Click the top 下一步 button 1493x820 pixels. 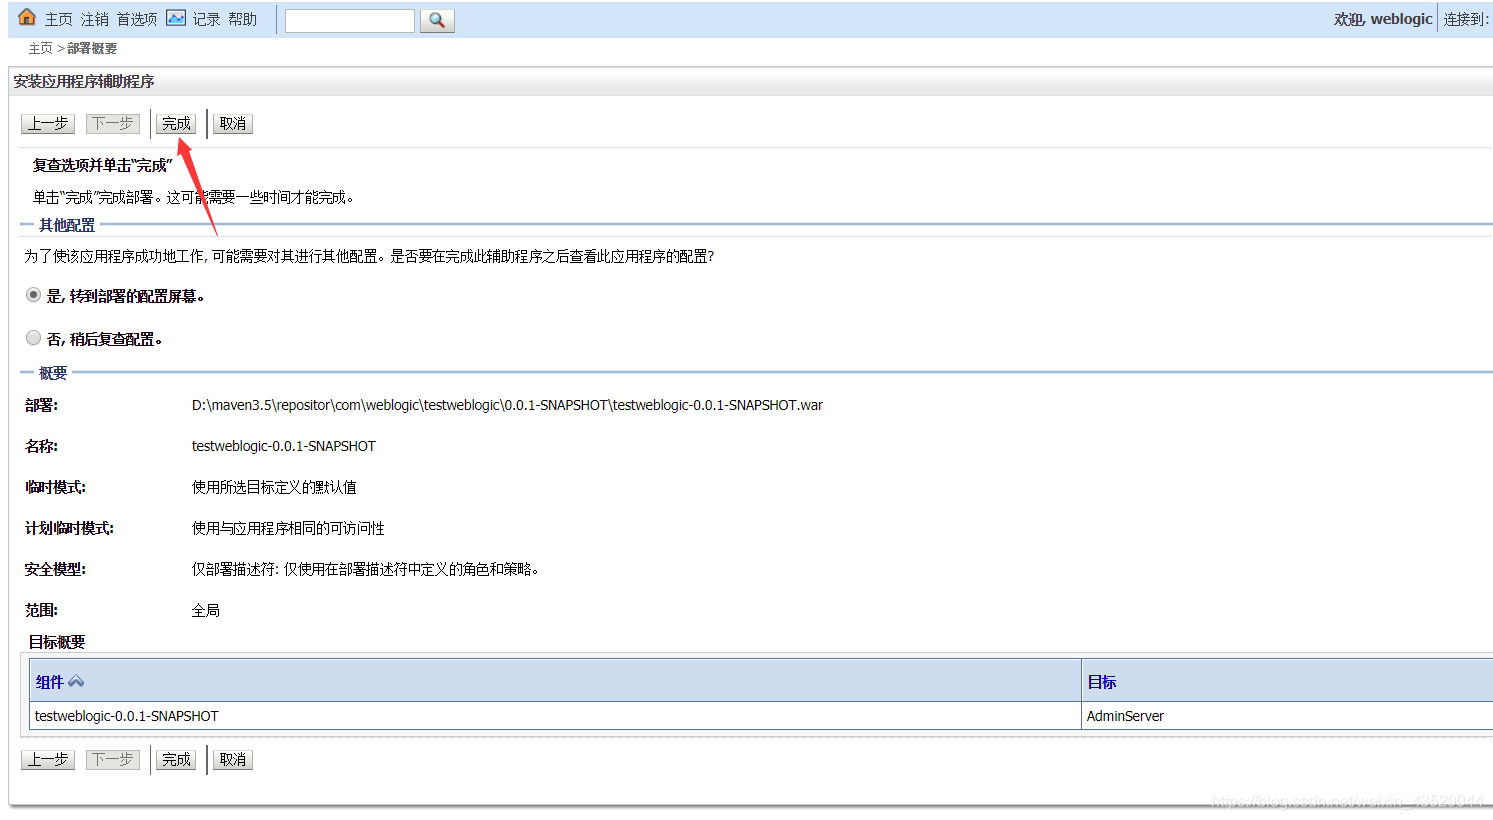pos(113,123)
